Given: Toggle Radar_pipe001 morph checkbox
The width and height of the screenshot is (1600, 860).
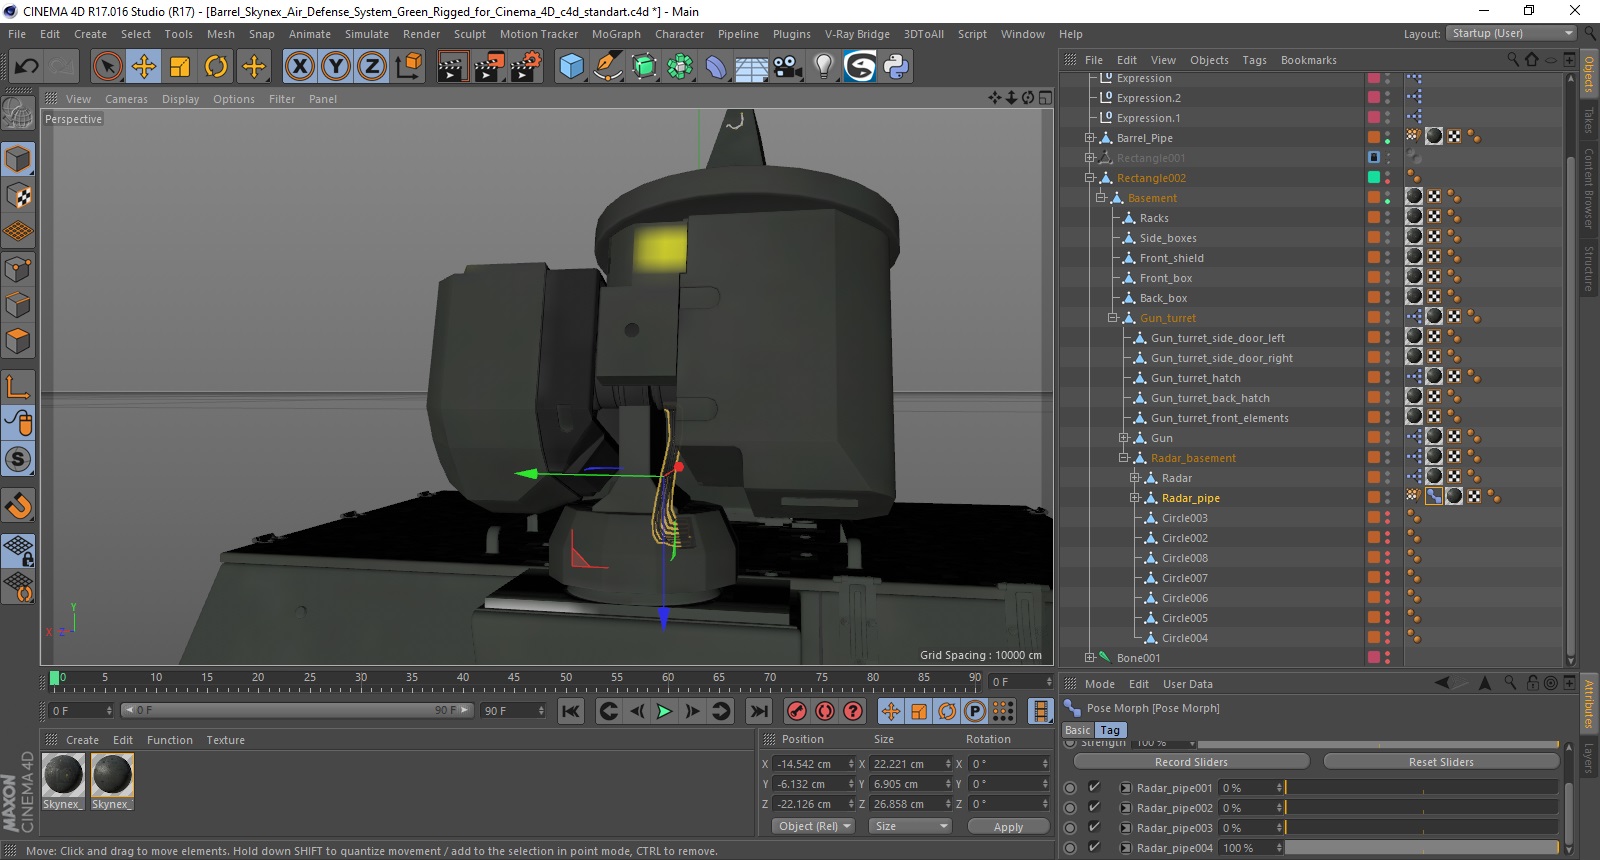Looking at the screenshot, I should point(1094,788).
